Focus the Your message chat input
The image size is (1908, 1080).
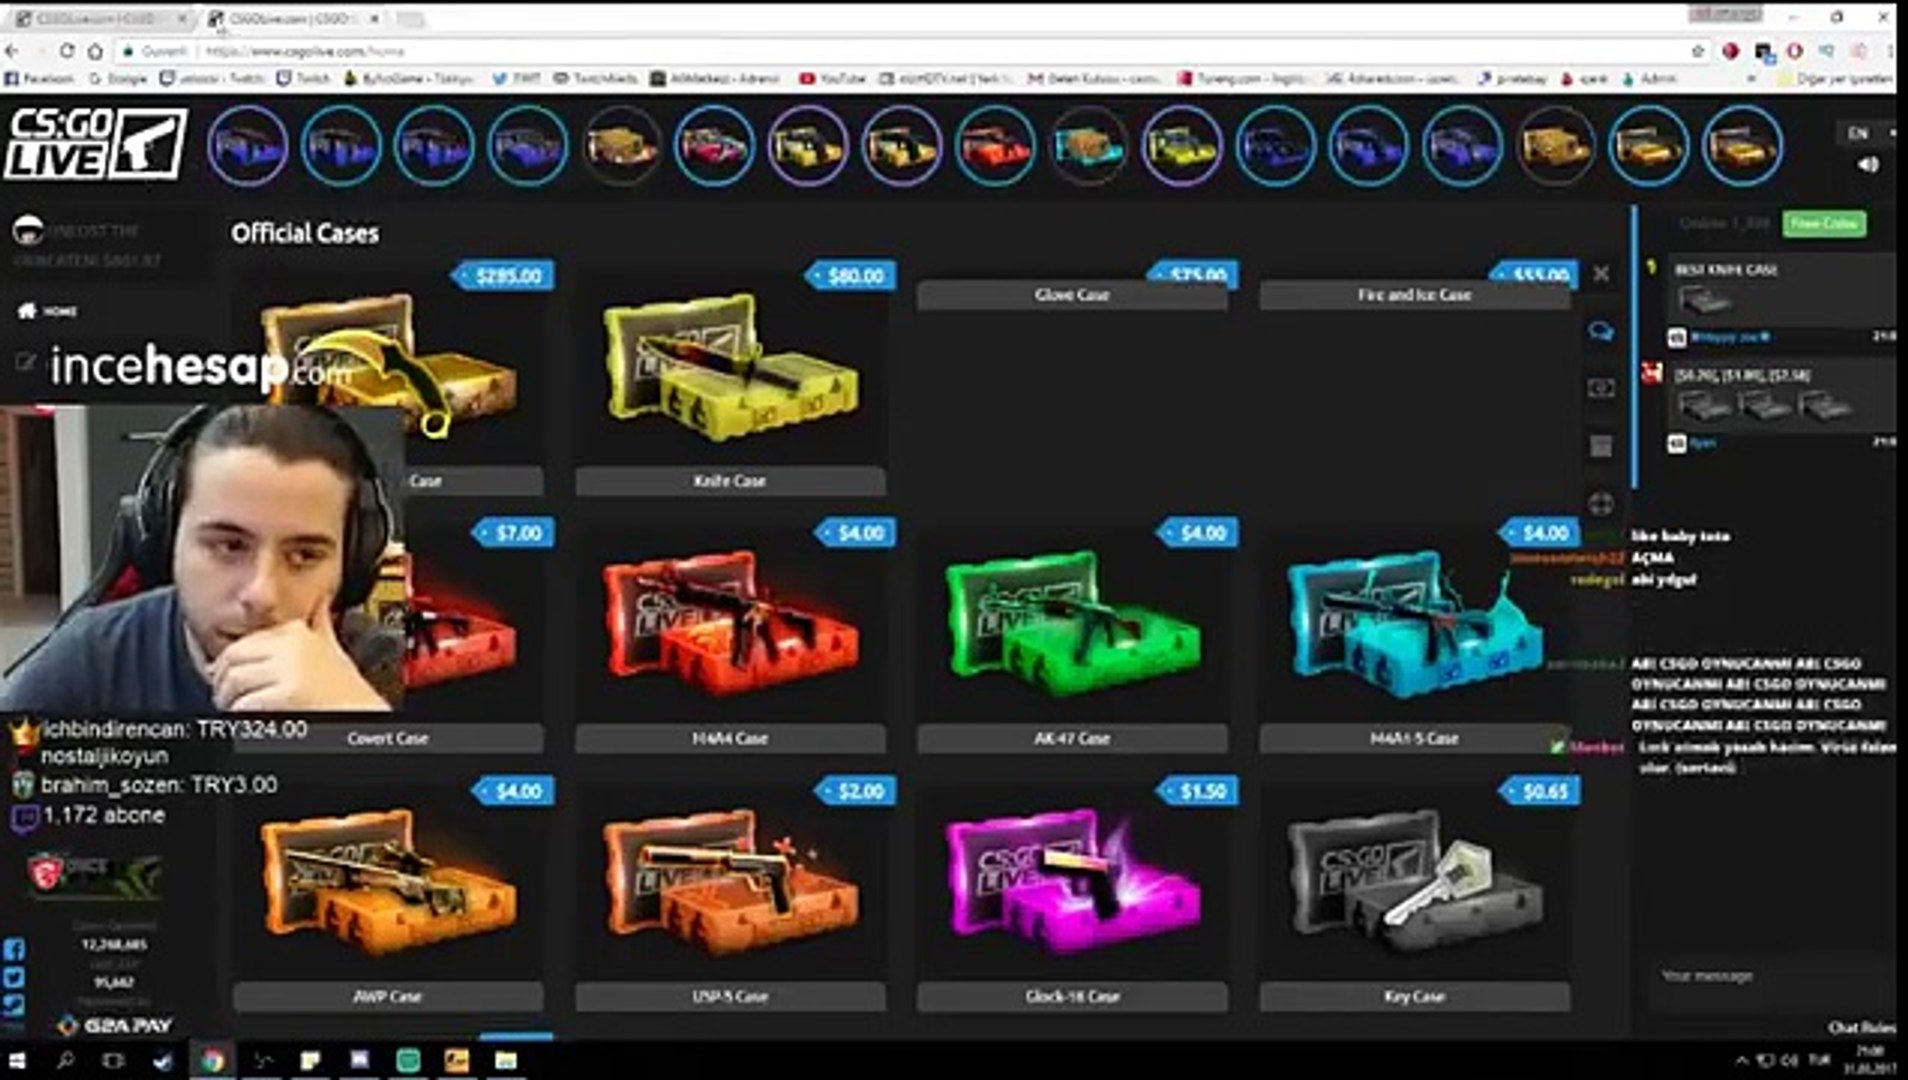[1765, 976]
